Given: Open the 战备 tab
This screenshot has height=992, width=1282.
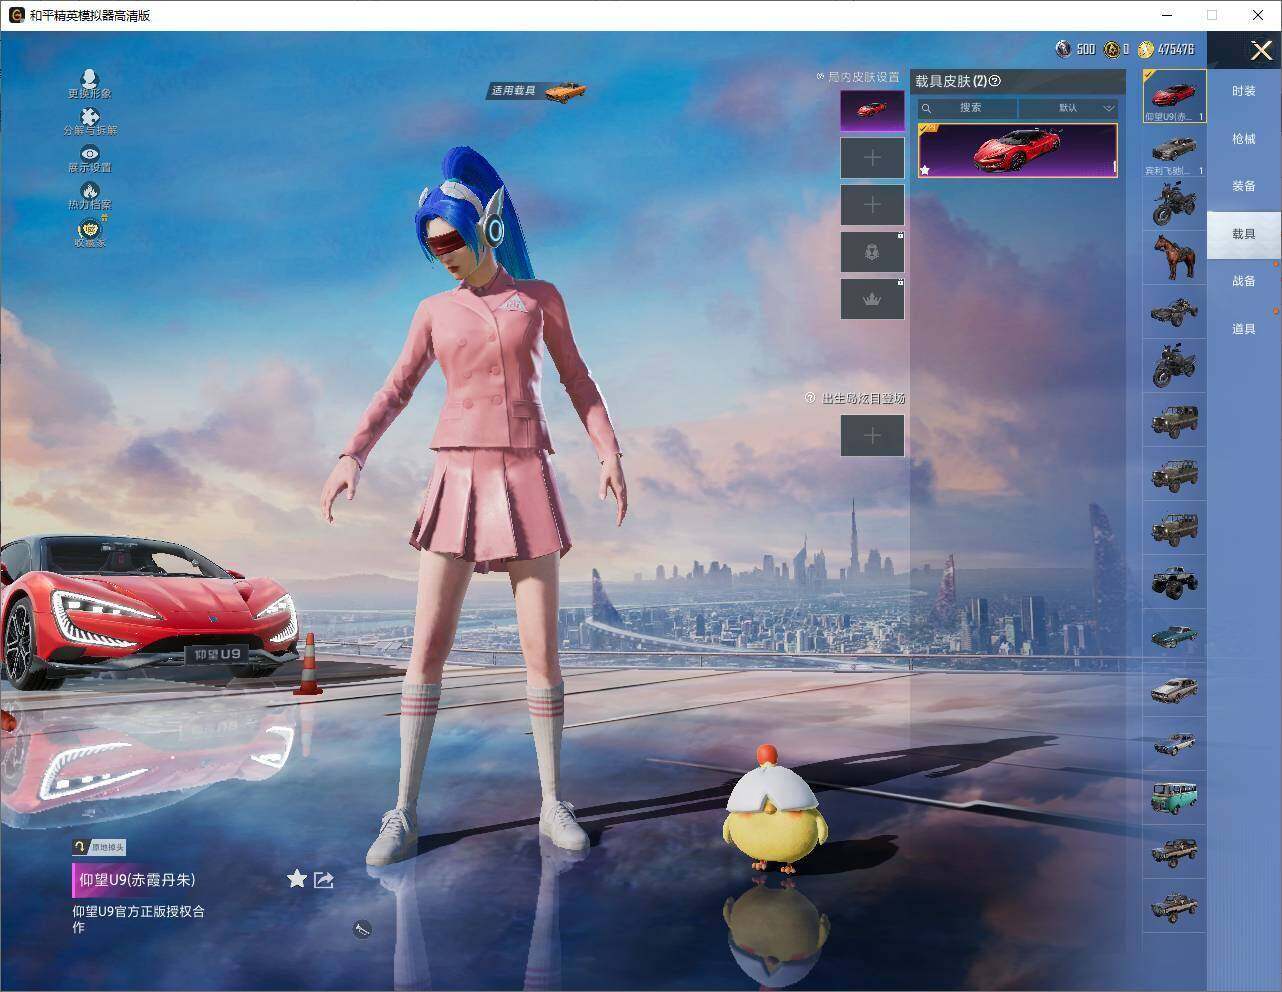Looking at the screenshot, I should (x=1243, y=281).
